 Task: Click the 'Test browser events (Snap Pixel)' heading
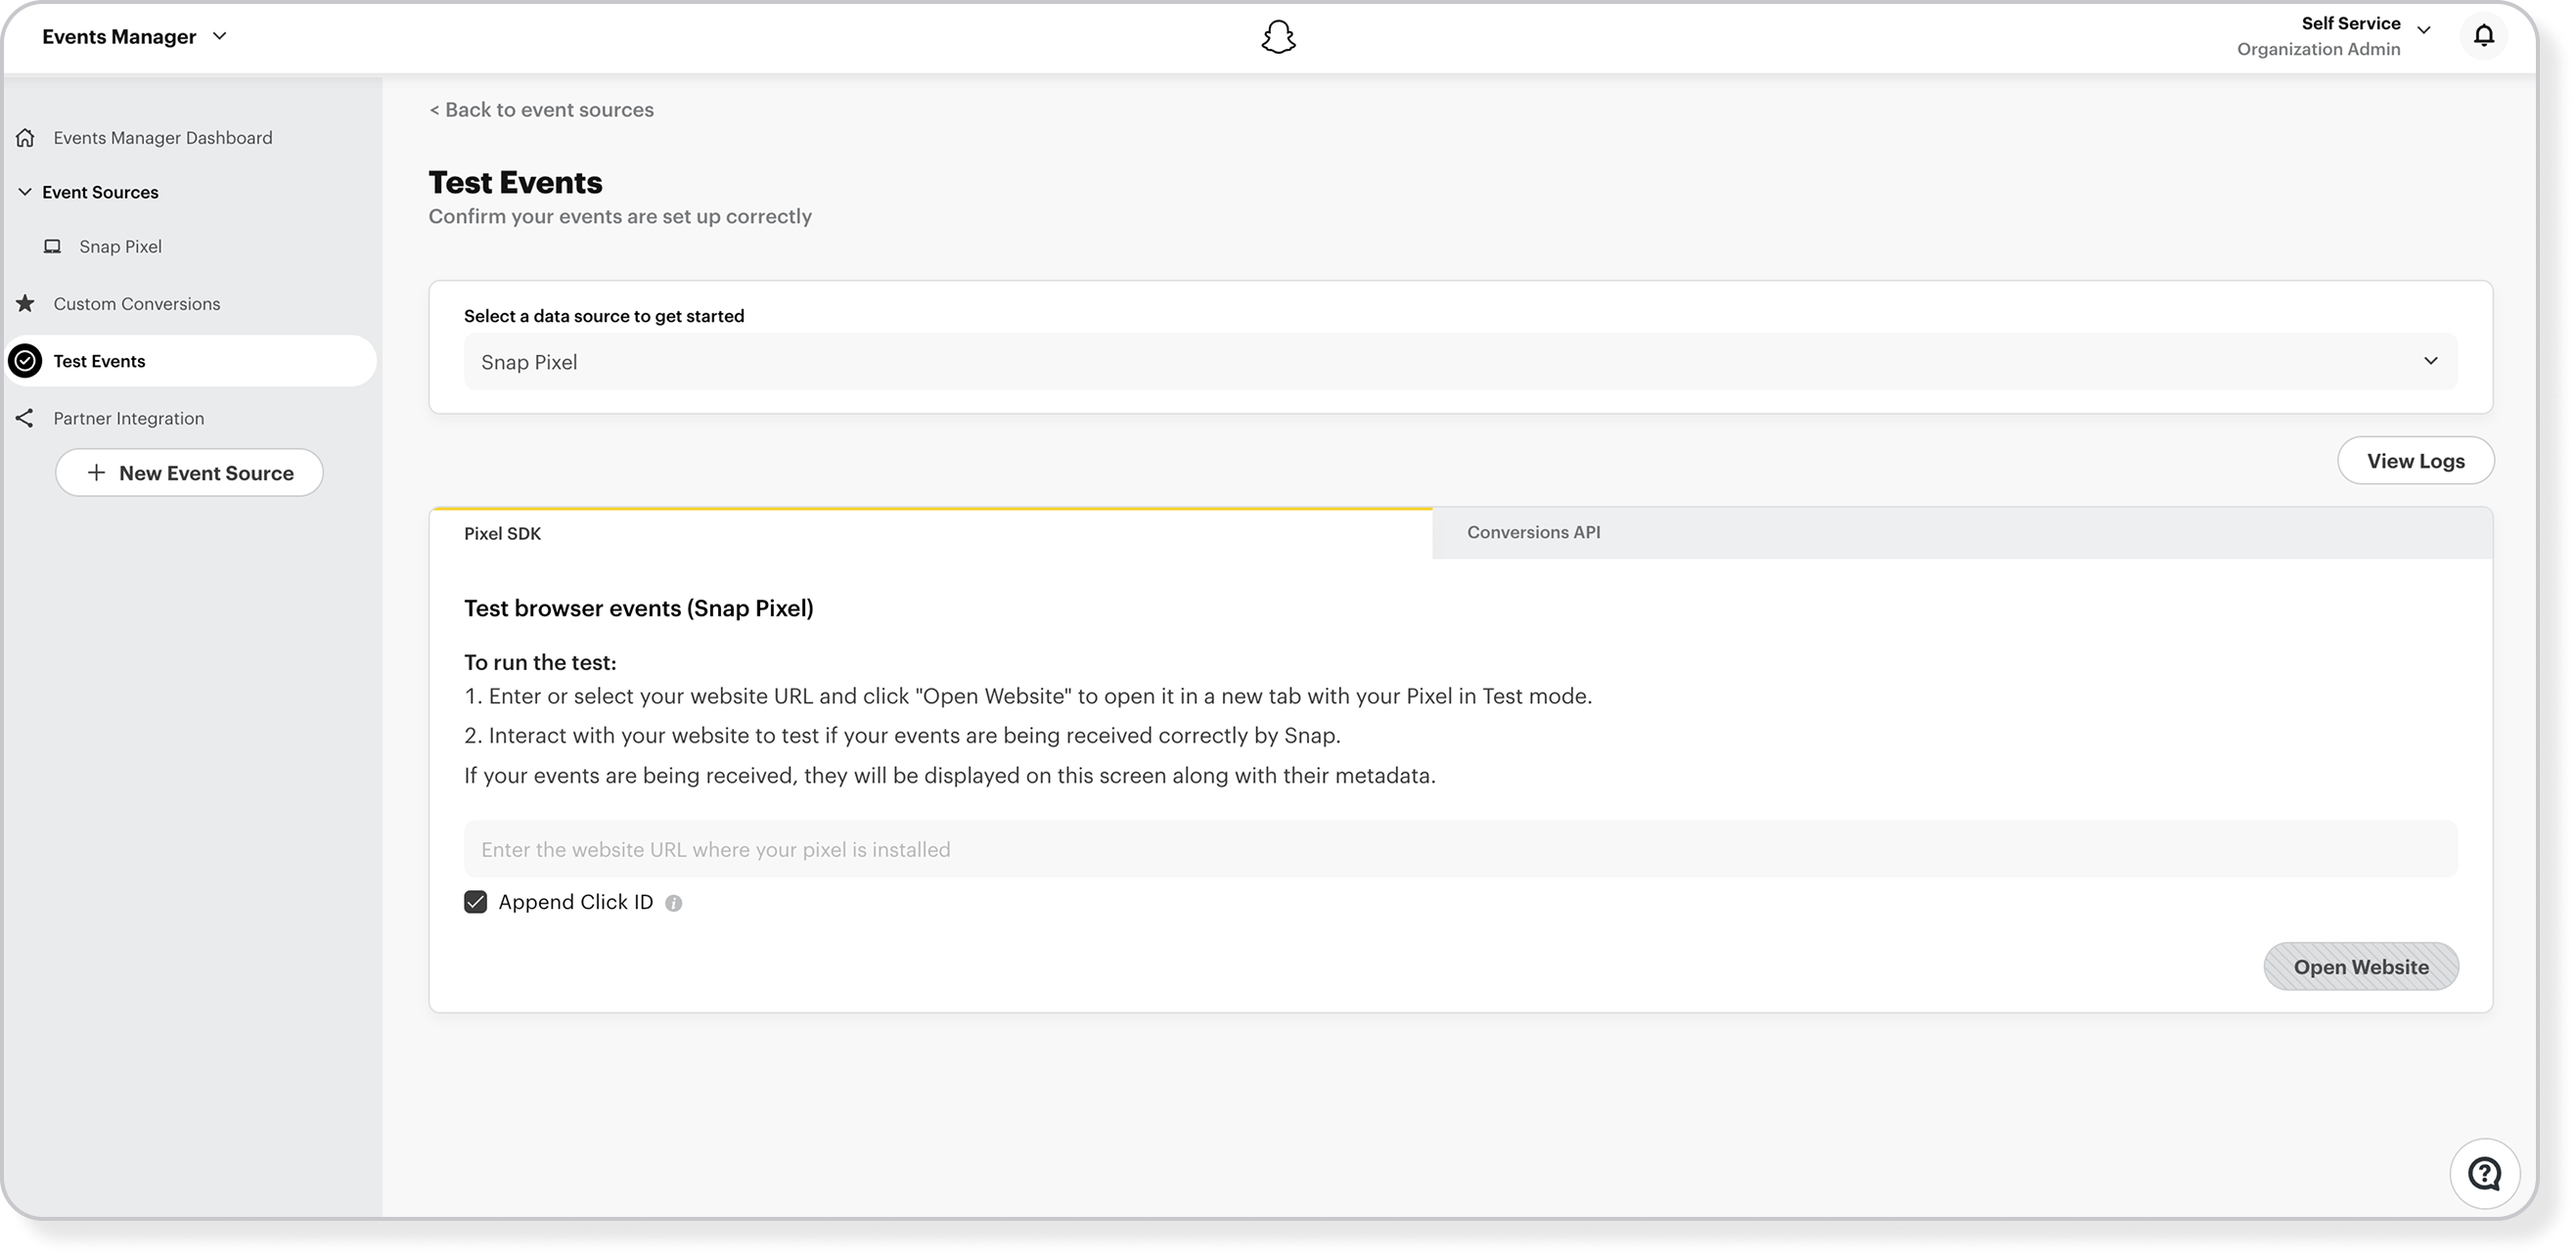(638, 608)
